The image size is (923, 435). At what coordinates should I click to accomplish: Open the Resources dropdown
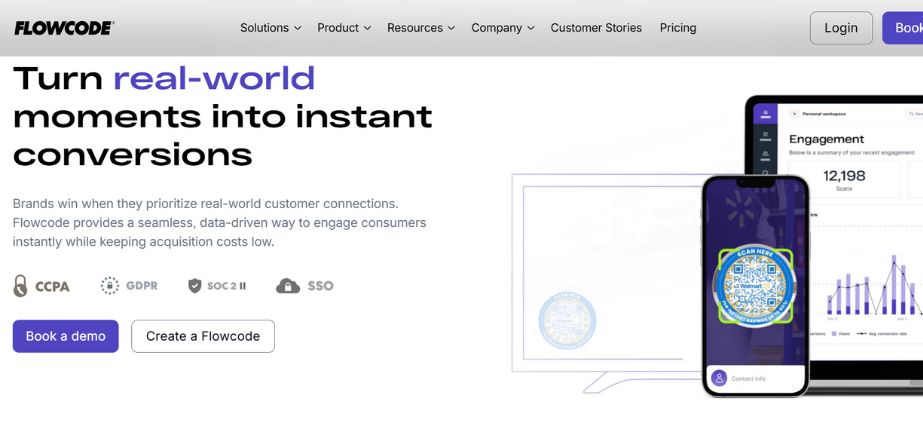pos(421,28)
